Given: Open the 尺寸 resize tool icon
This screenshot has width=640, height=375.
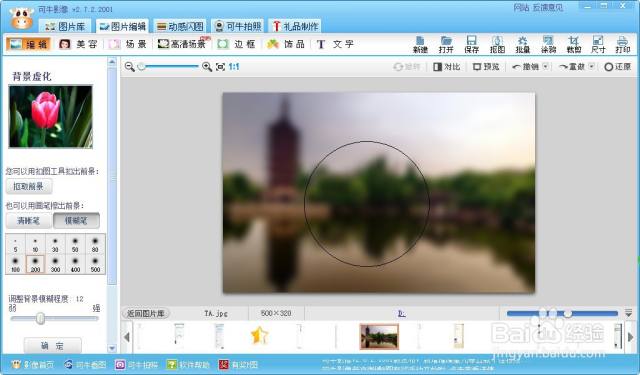Looking at the screenshot, I should pyautogui.click(x=598, y=44).
